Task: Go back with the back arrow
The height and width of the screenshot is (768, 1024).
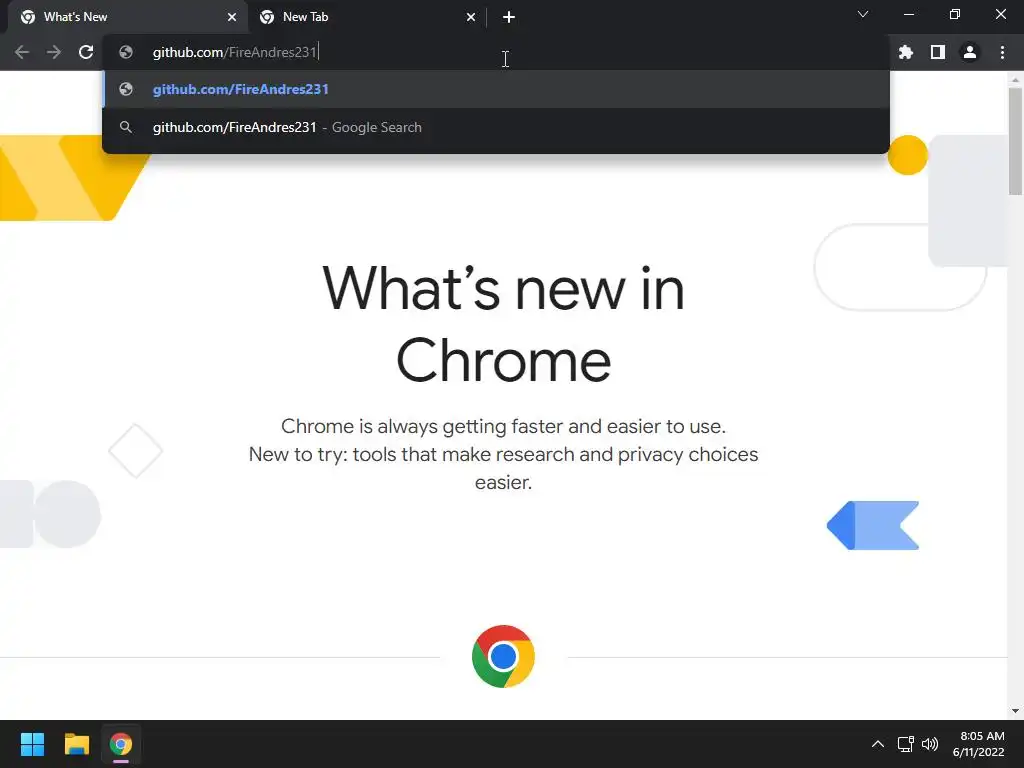Action: click(x=22, y=52)
